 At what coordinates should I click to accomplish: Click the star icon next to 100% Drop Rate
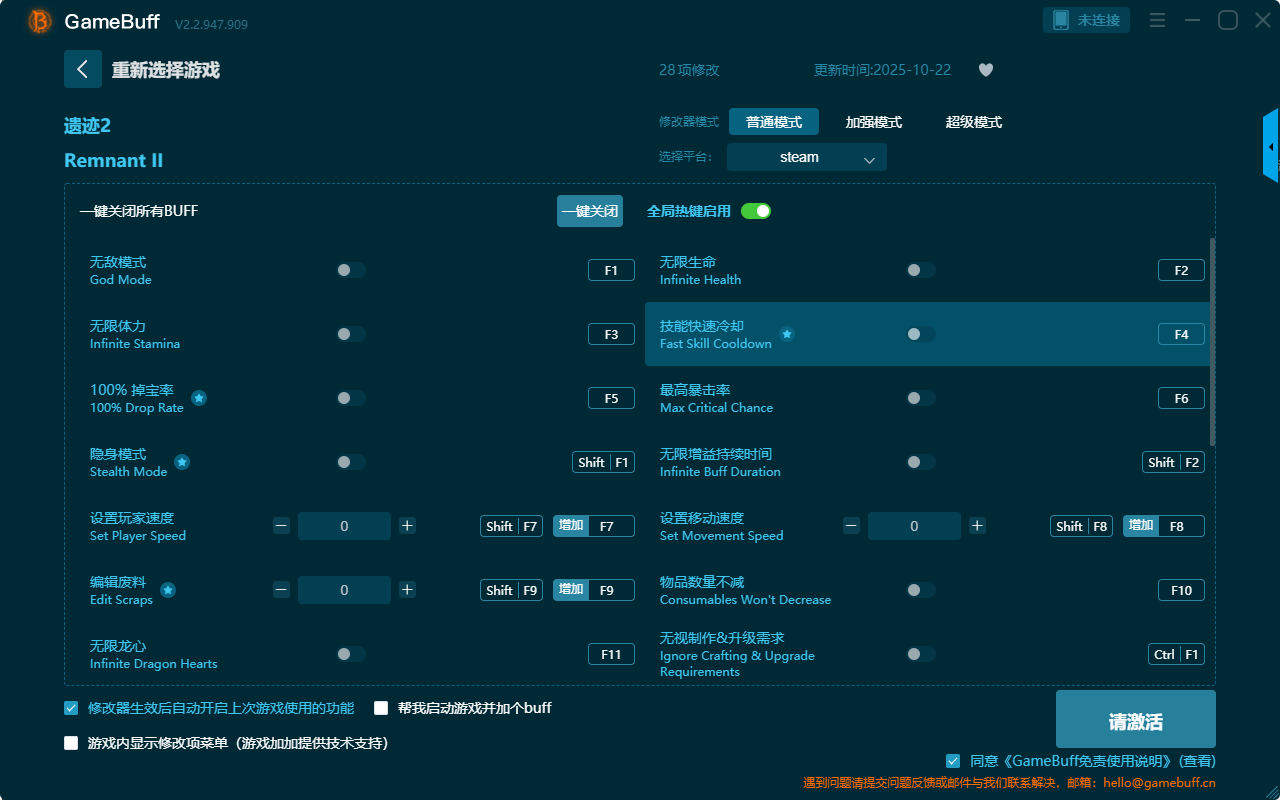[x=199, y=398]
